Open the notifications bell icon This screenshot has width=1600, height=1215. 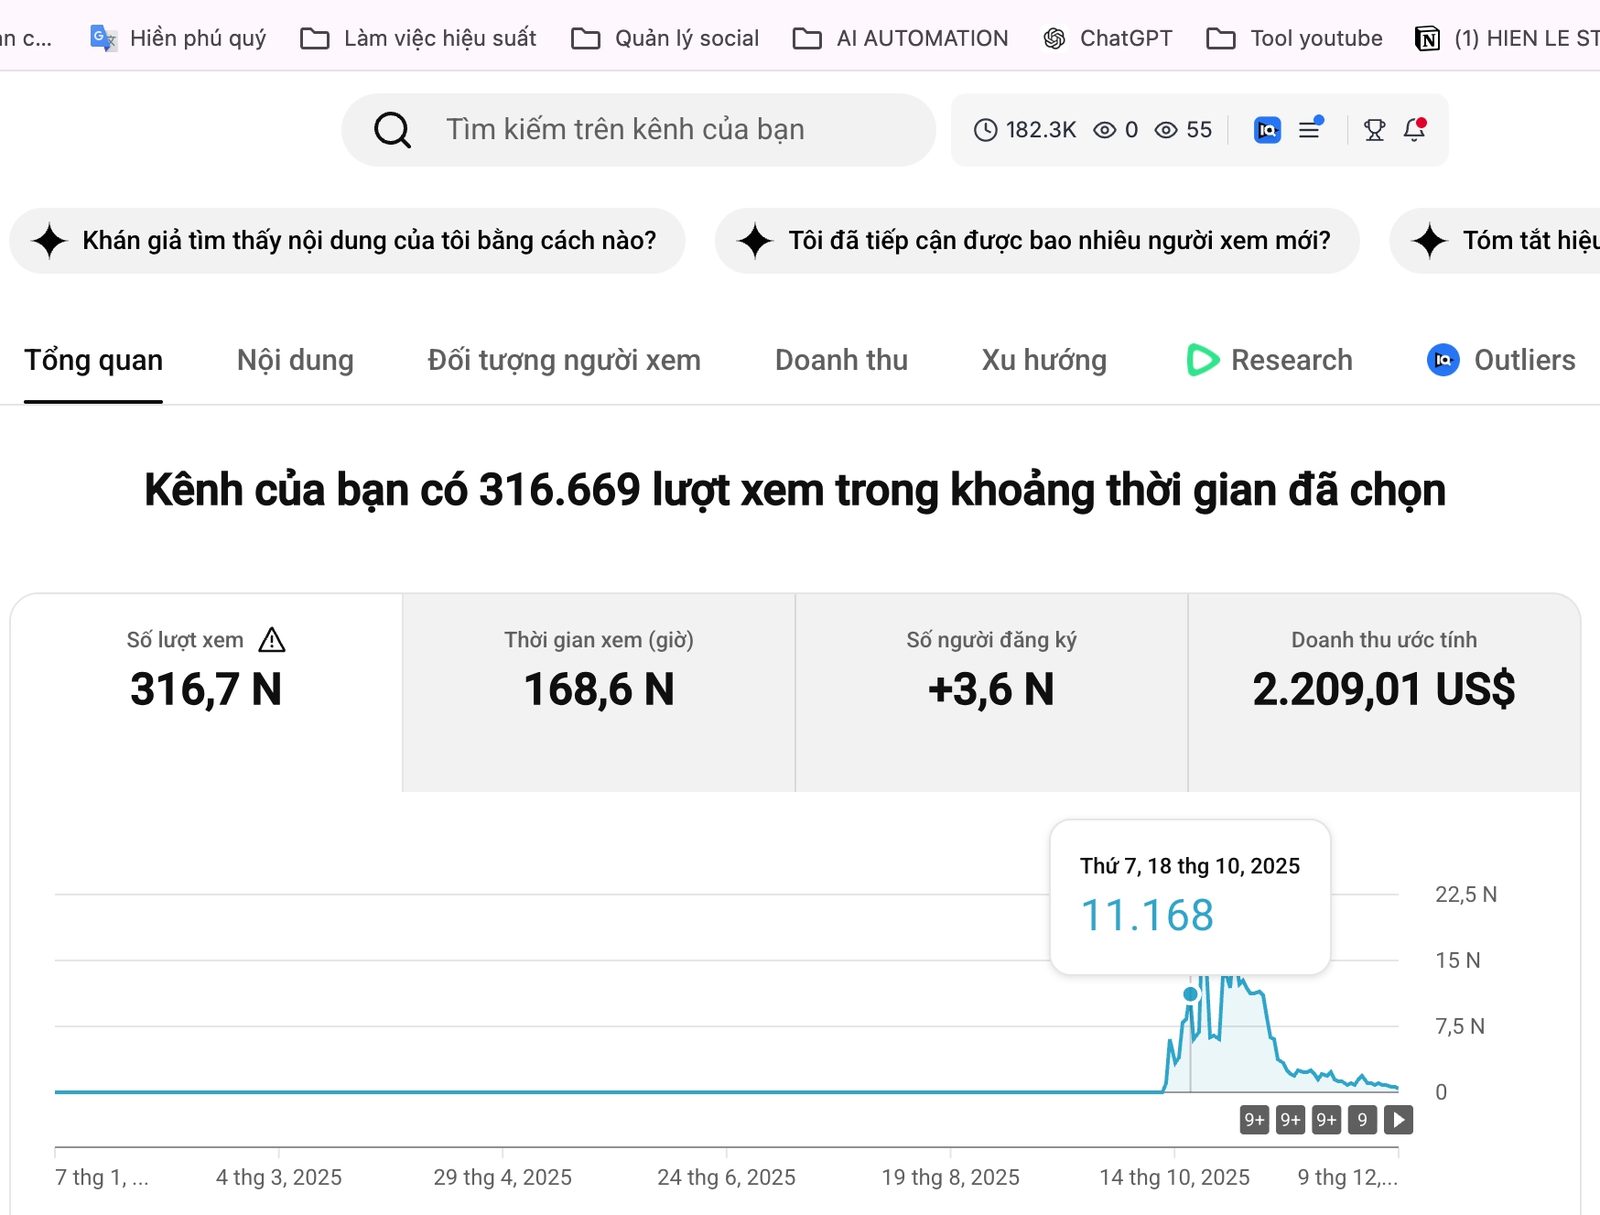(x=1414, y=130)
